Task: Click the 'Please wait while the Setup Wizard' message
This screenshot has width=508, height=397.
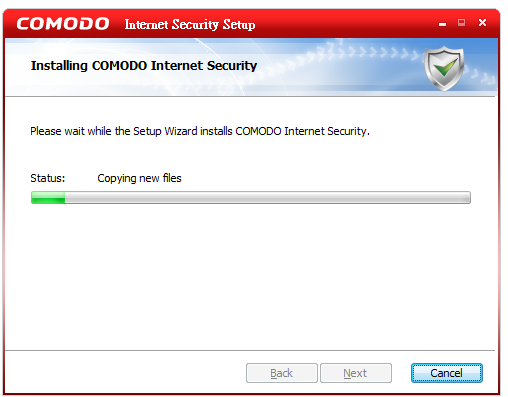Action: pyautogui.click(x=200, y=131)
